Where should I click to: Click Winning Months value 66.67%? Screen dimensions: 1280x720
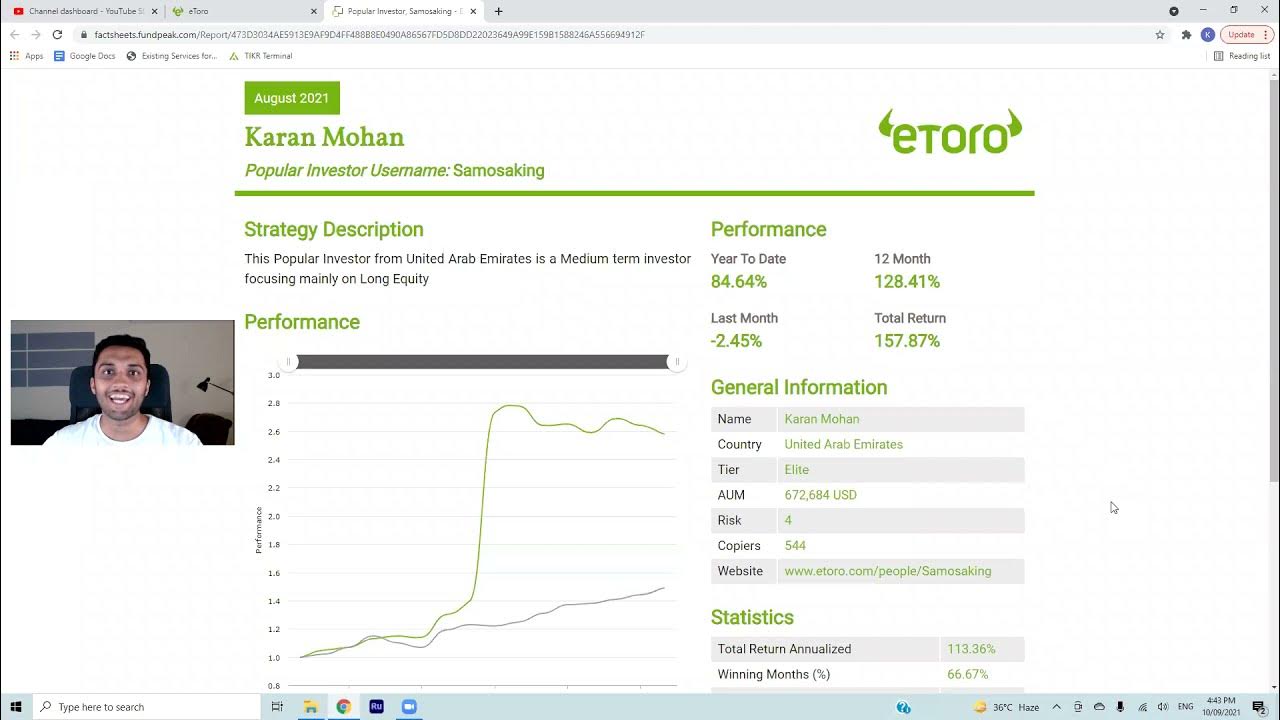(x=968, y=675)
